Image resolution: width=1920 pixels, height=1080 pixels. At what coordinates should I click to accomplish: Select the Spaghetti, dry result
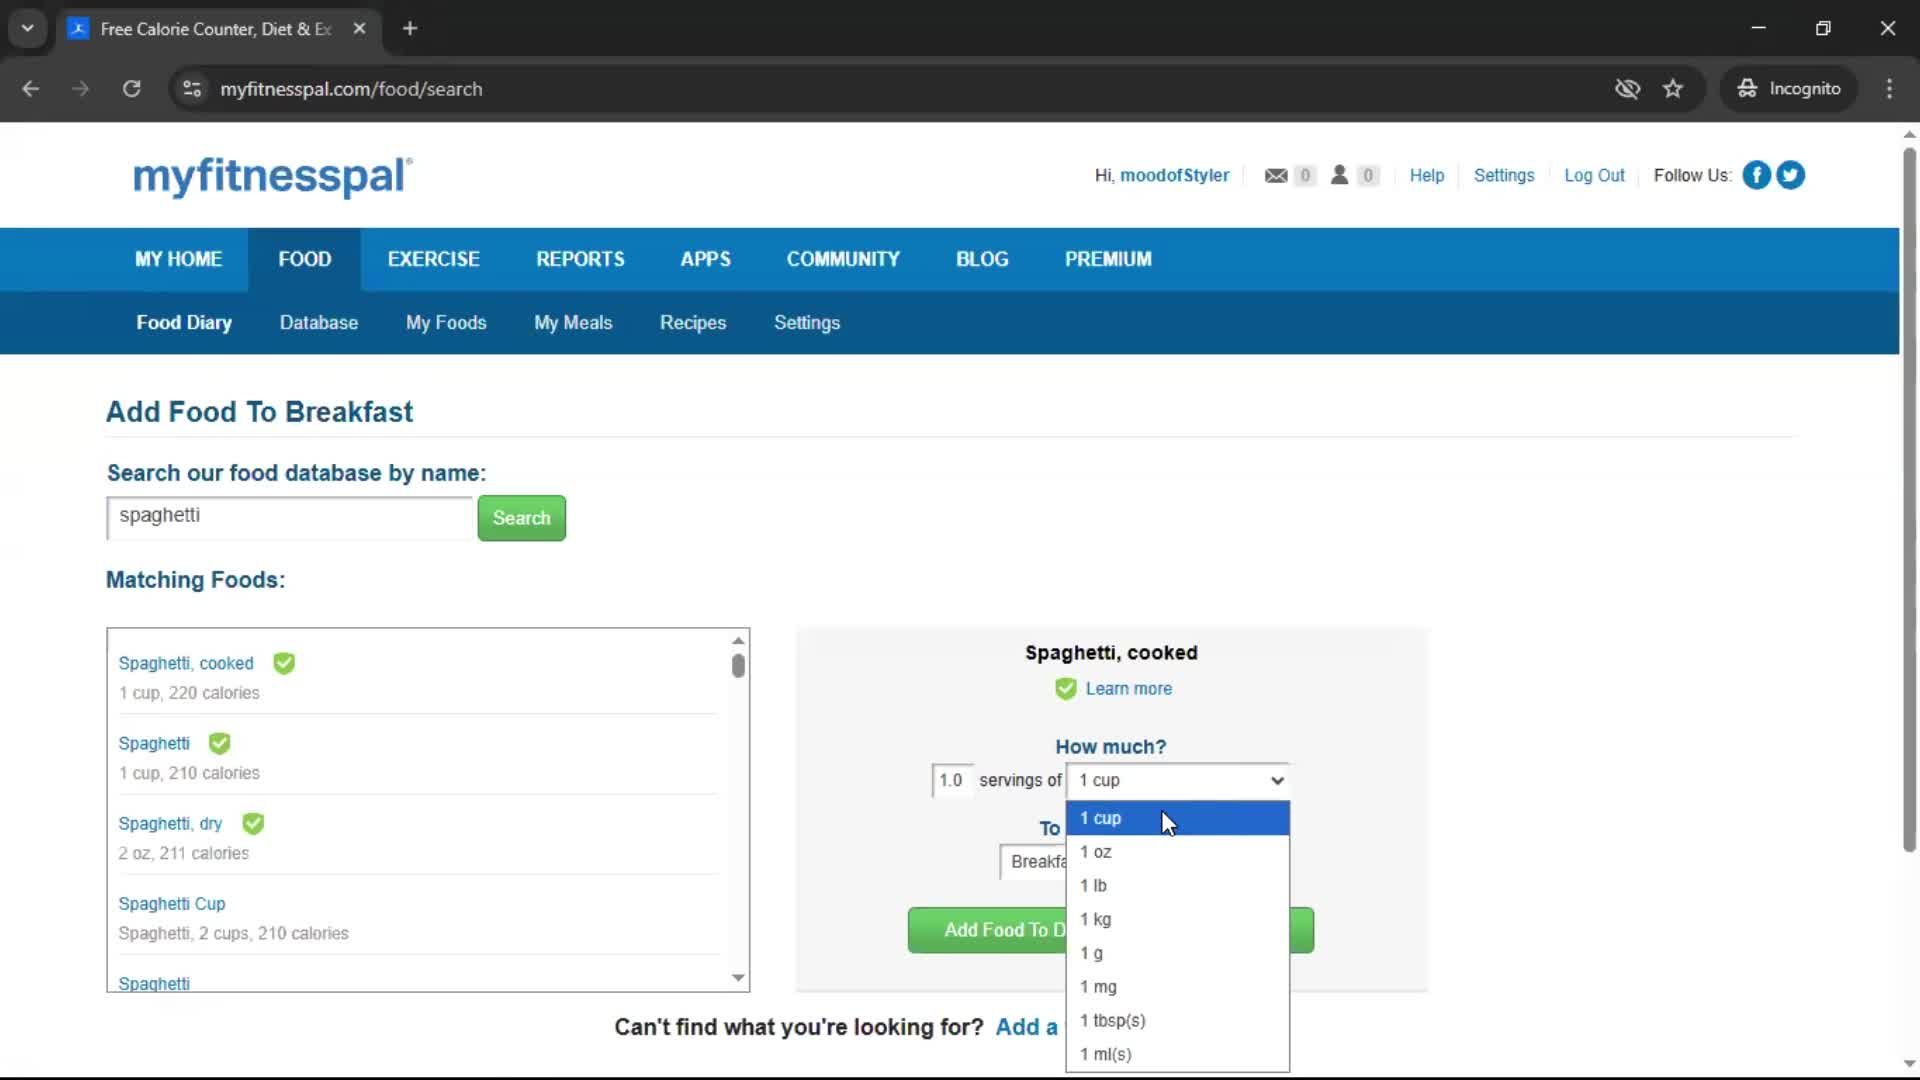click(x=170, y=823)
